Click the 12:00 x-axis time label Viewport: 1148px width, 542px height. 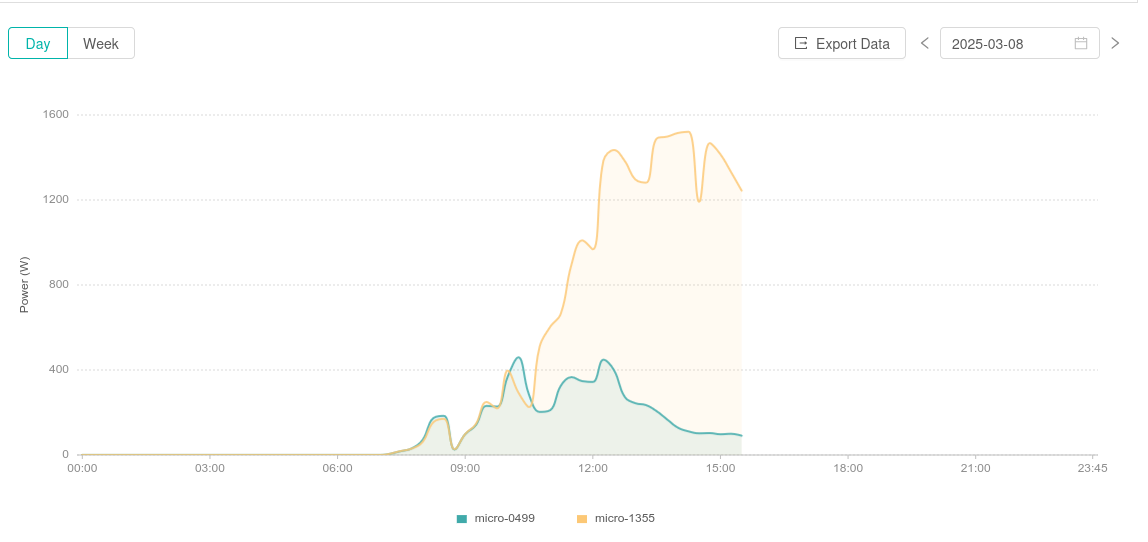[593, 468]
